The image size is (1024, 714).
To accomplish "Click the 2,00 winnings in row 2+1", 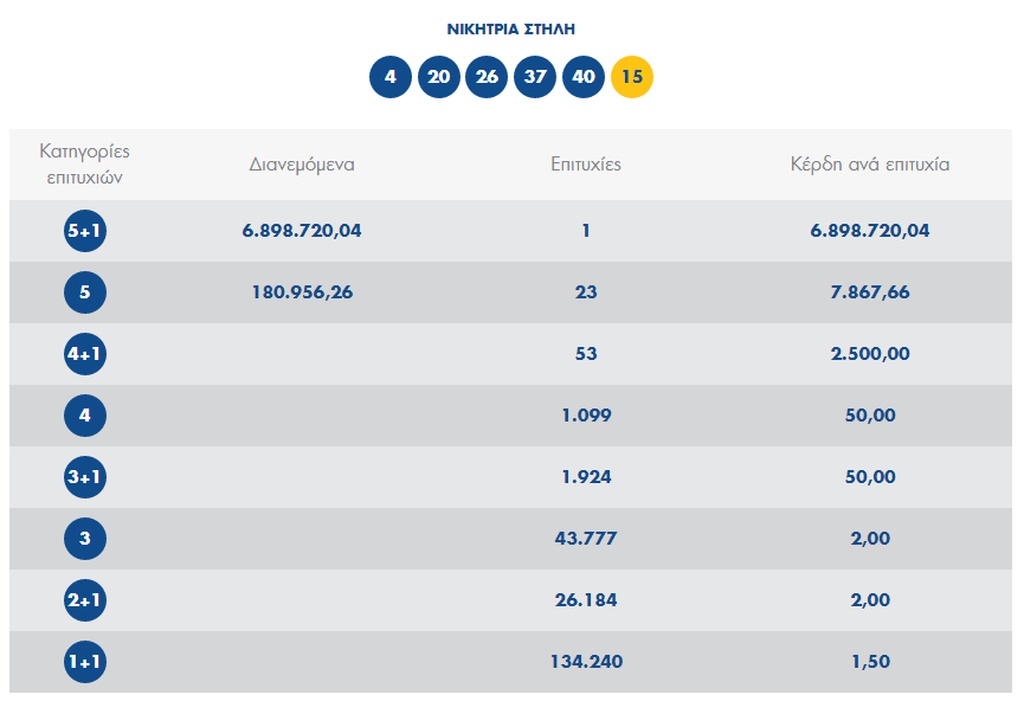I will tap(870, 600).
